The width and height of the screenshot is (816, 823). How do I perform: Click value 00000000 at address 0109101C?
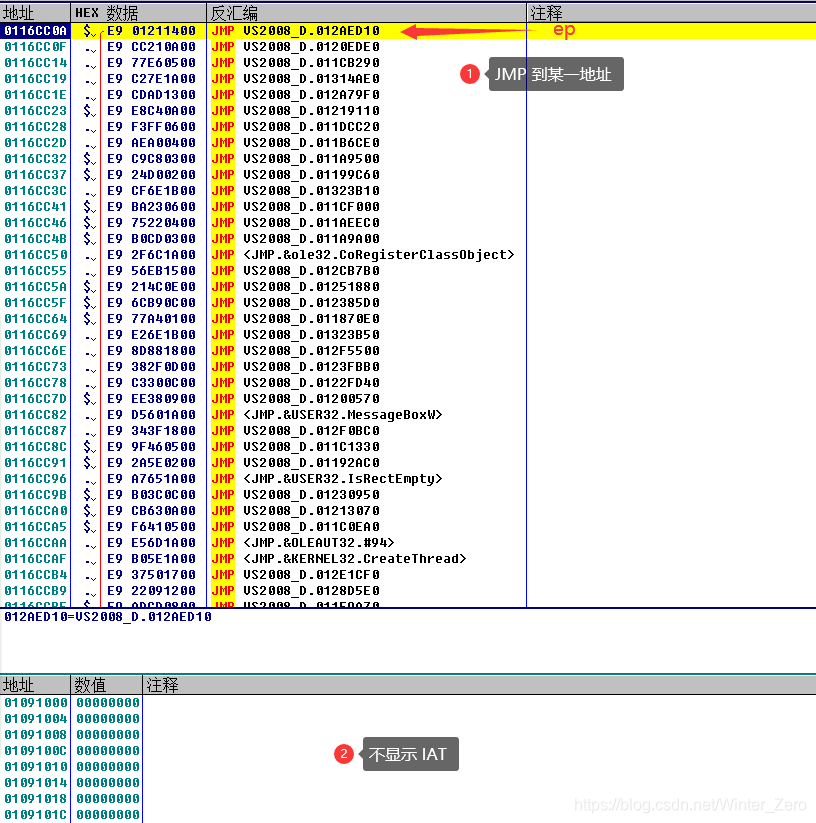click(108, 815)
